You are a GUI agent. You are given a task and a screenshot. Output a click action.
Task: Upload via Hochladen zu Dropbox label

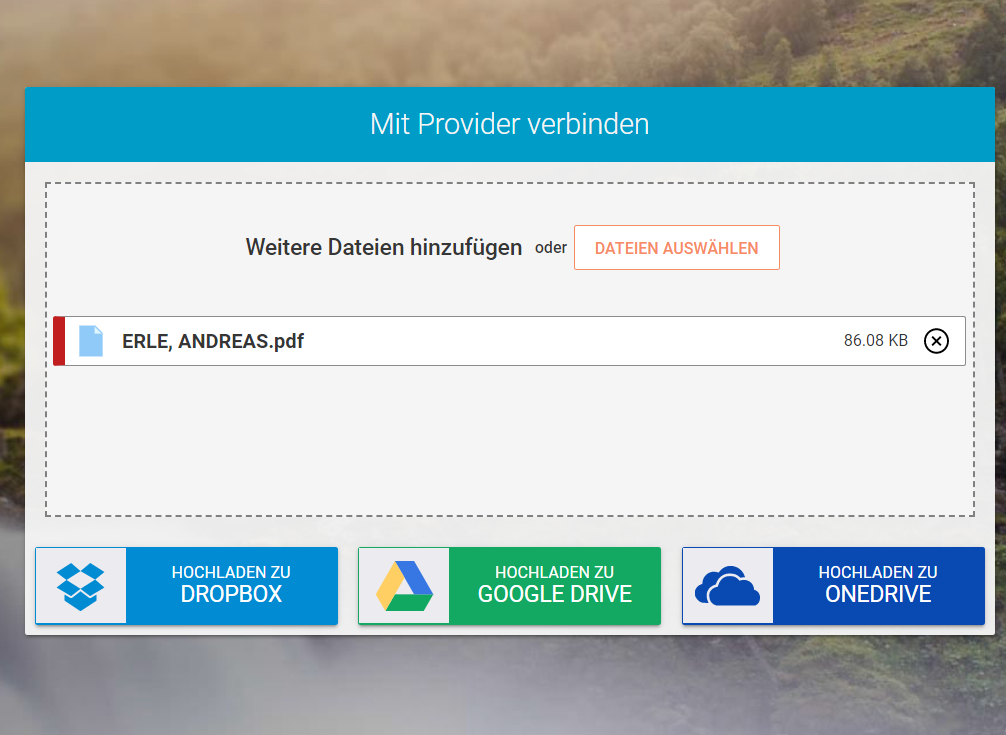pyautogui.click(x=231, y=585)
